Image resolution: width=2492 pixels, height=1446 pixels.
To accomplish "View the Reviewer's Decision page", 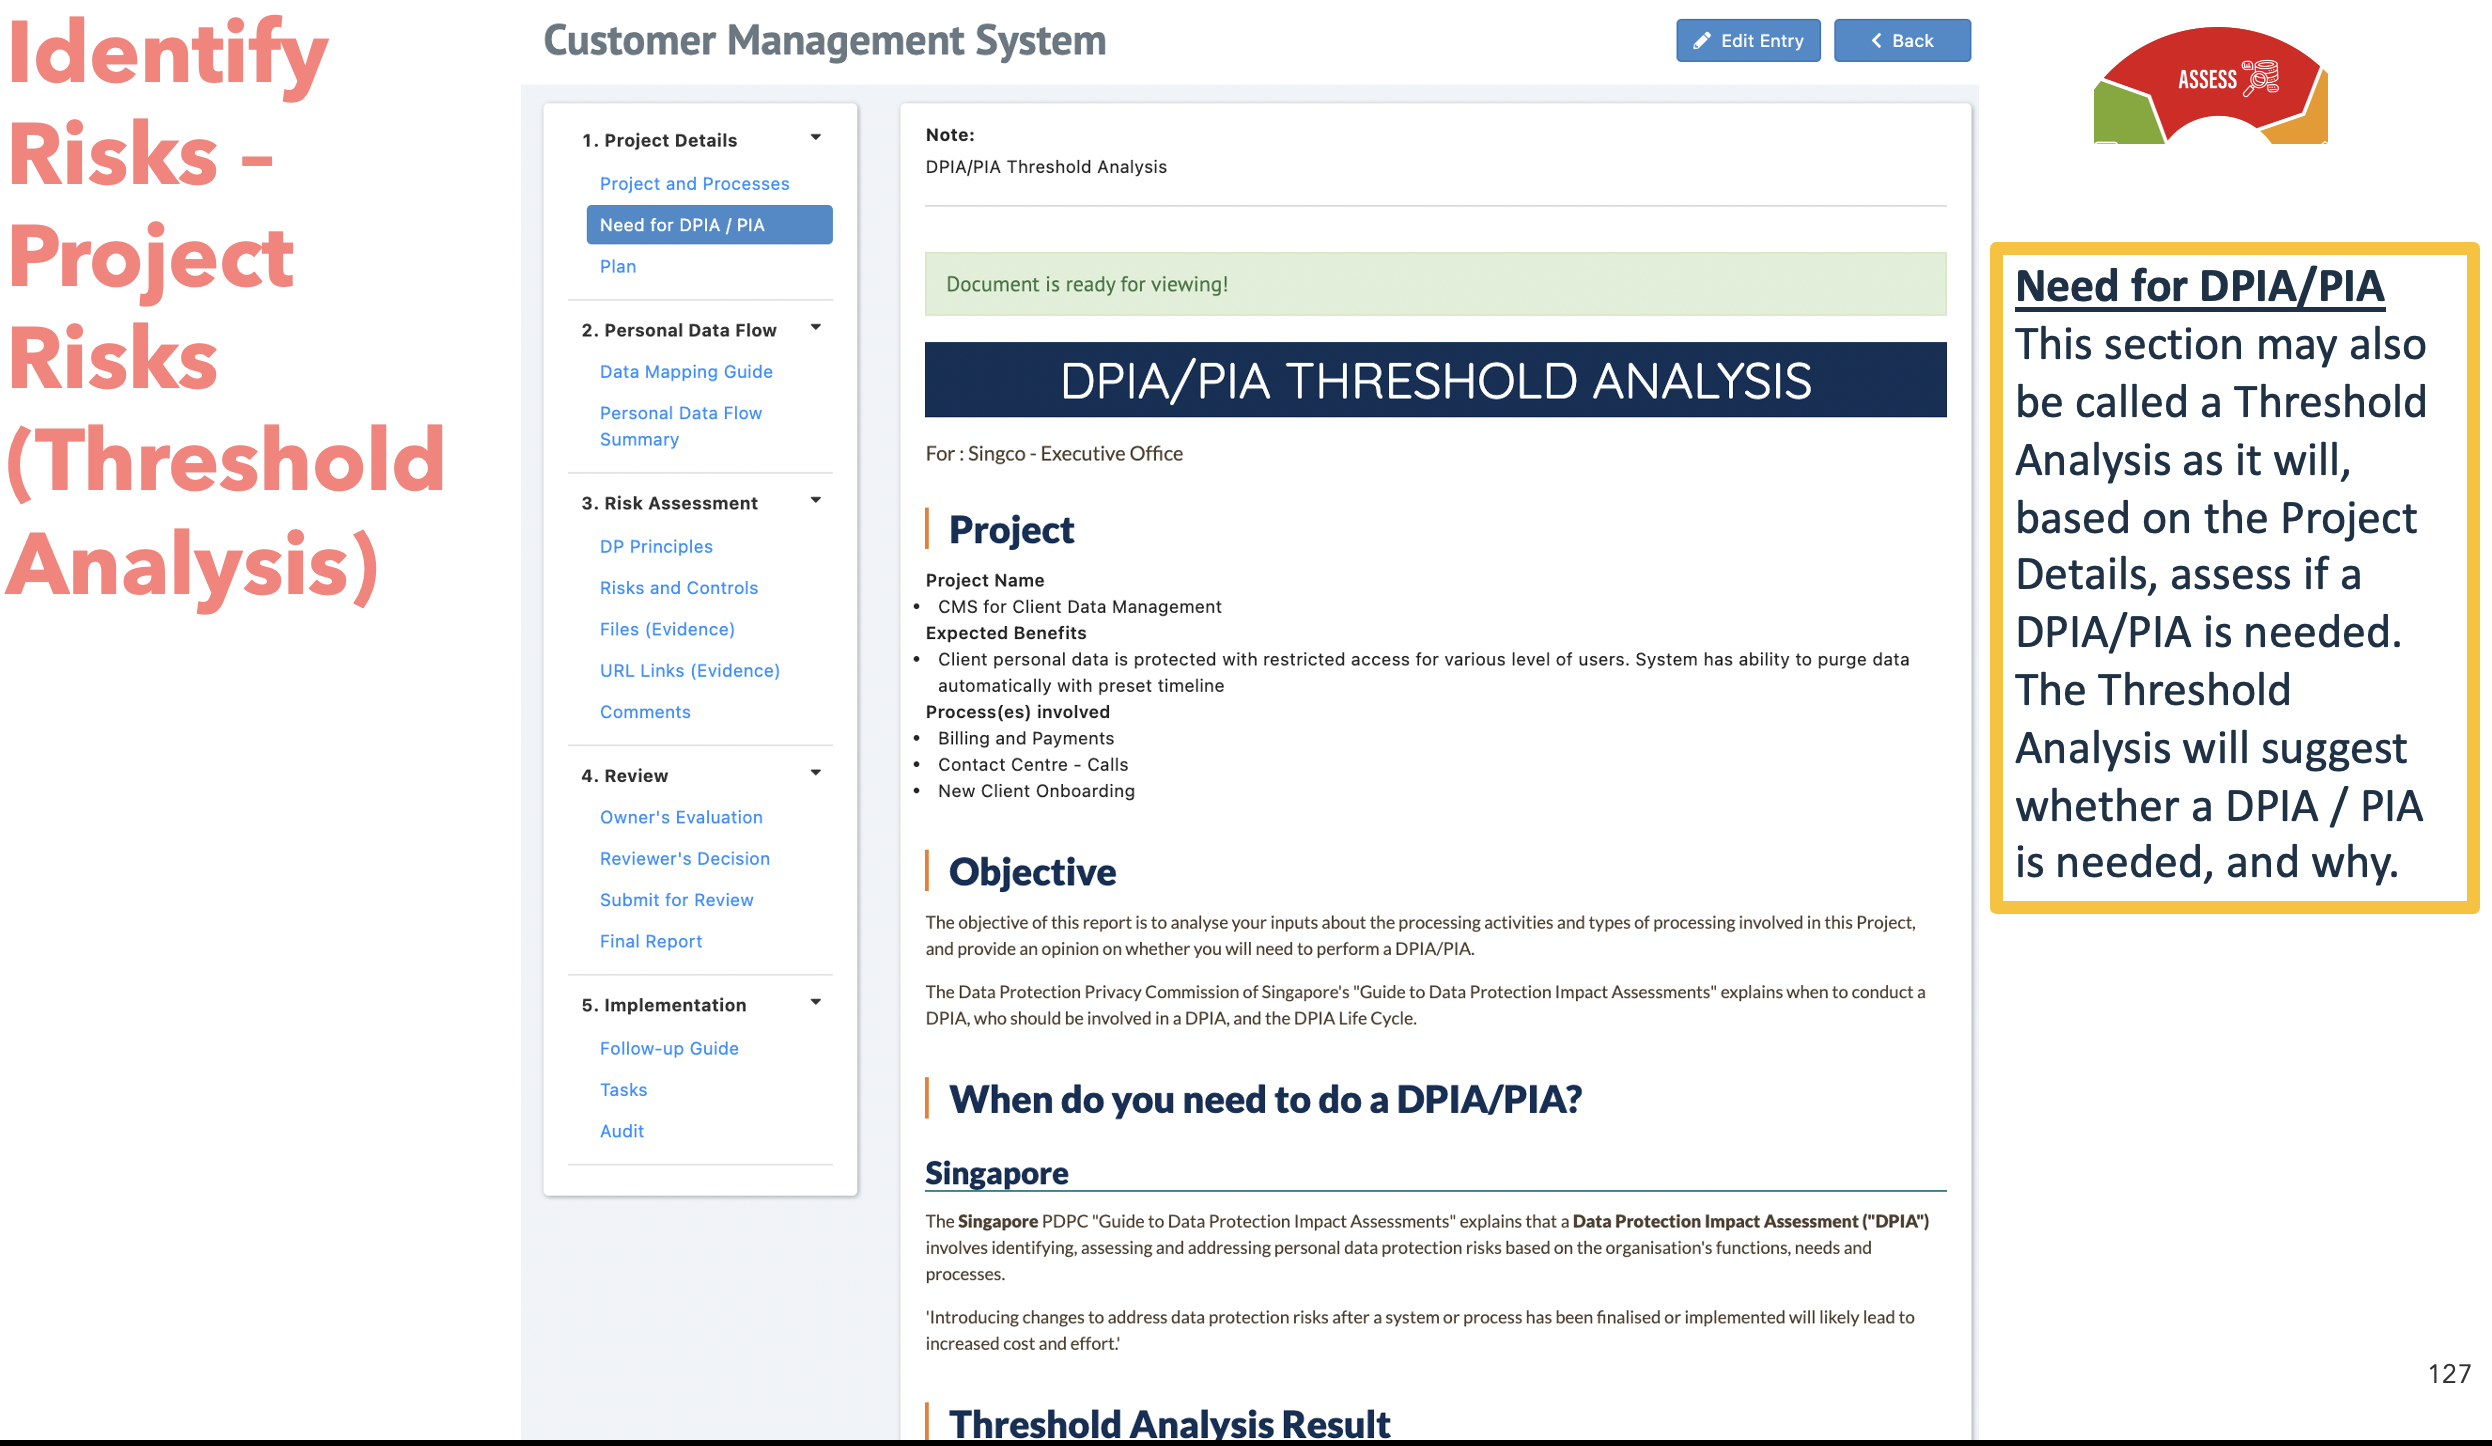I will 684,859.
